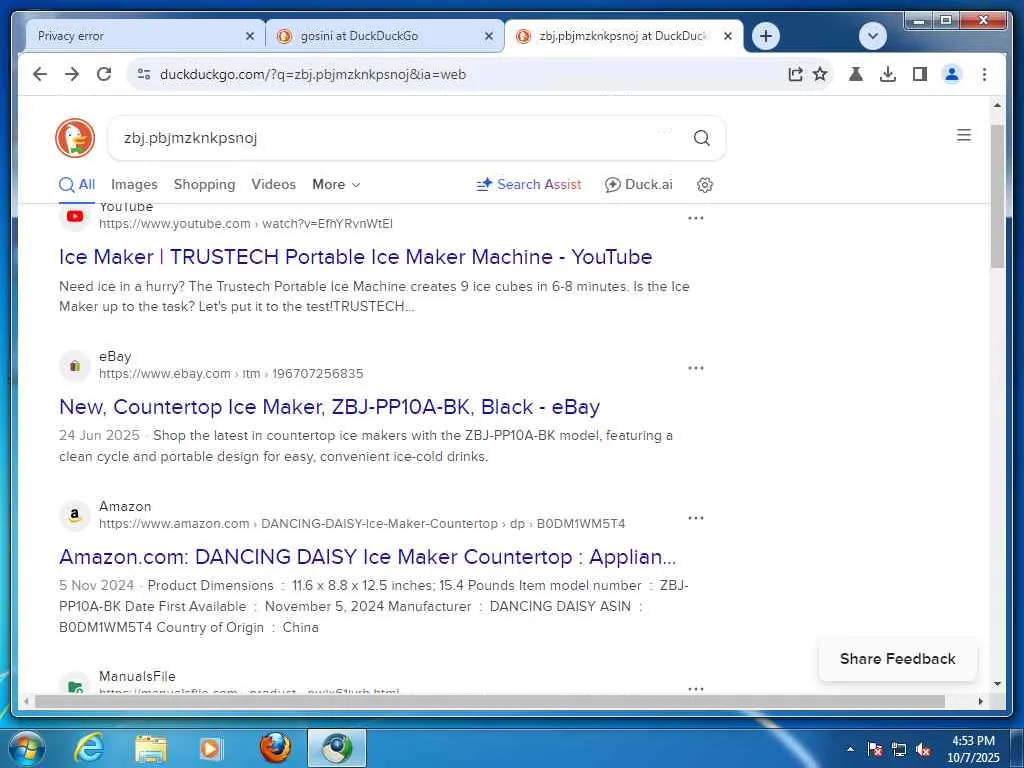Open Amazon DANCING DAISY Ice Maker link
Screen dimensions: 1024x768
pyautogui.click(x=368, y=557)
